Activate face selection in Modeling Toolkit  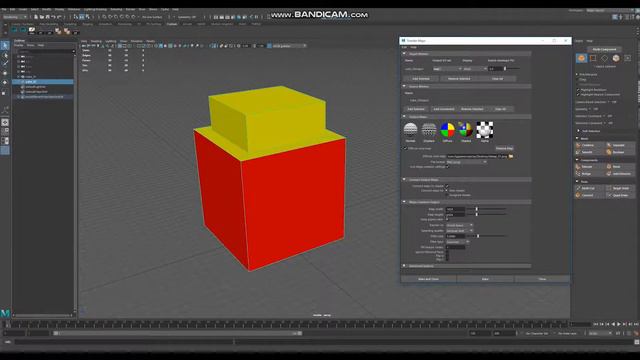point(616,58)
